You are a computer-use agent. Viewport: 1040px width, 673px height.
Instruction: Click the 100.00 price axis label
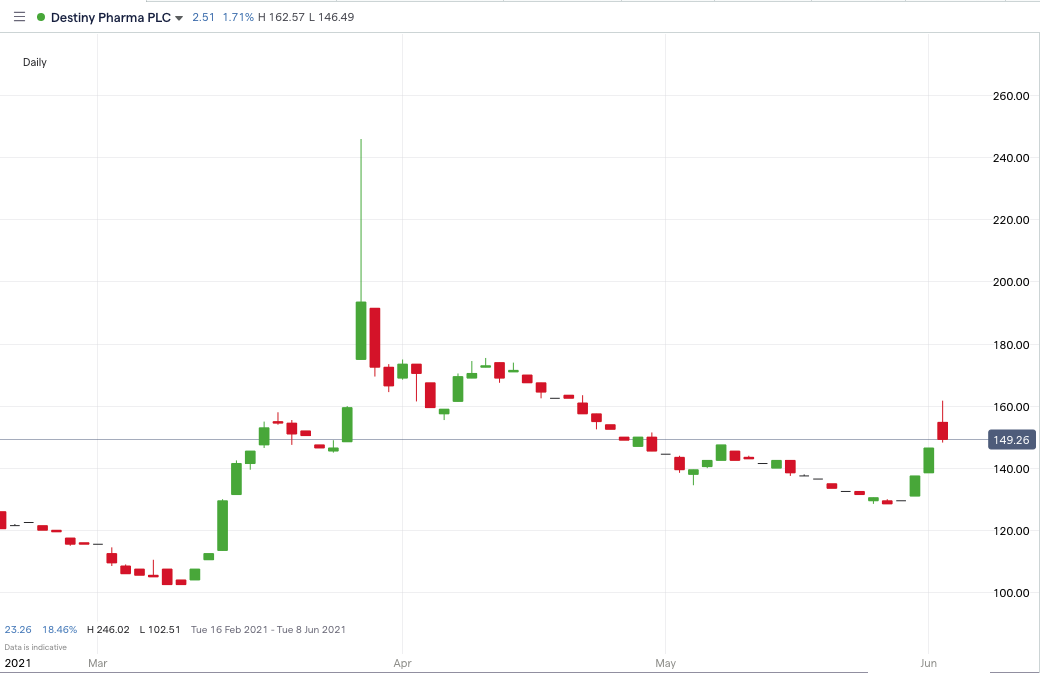1011,593
